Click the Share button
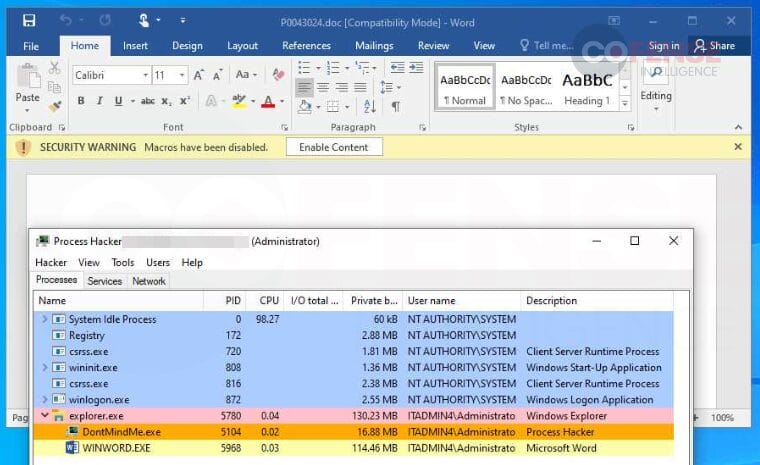 (x=715, y=46)
